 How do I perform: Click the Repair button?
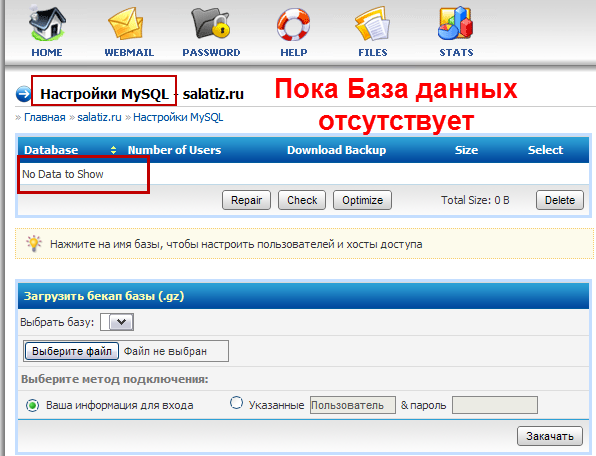click(x=246, y=200)
